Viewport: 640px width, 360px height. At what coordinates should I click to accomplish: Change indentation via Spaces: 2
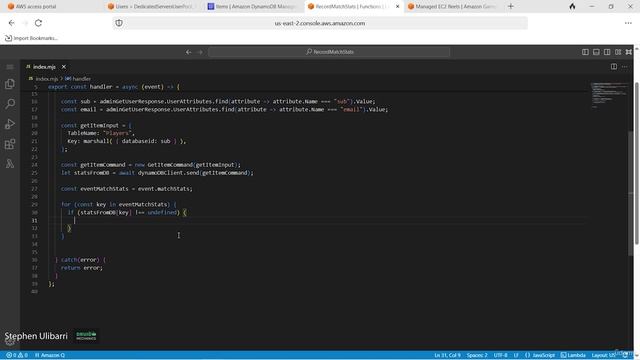tap(477, 355)
